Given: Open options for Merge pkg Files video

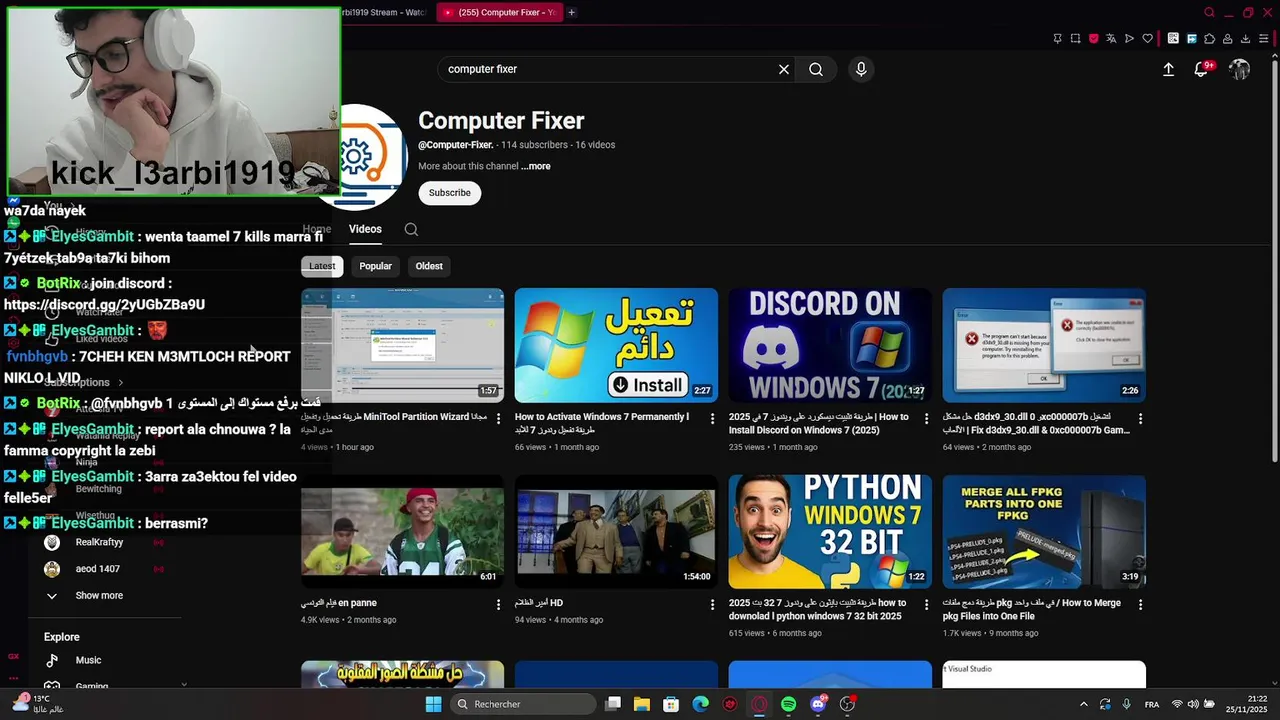Looking at the screenshot, I should pyautogui.click(x=1140, y=604).
